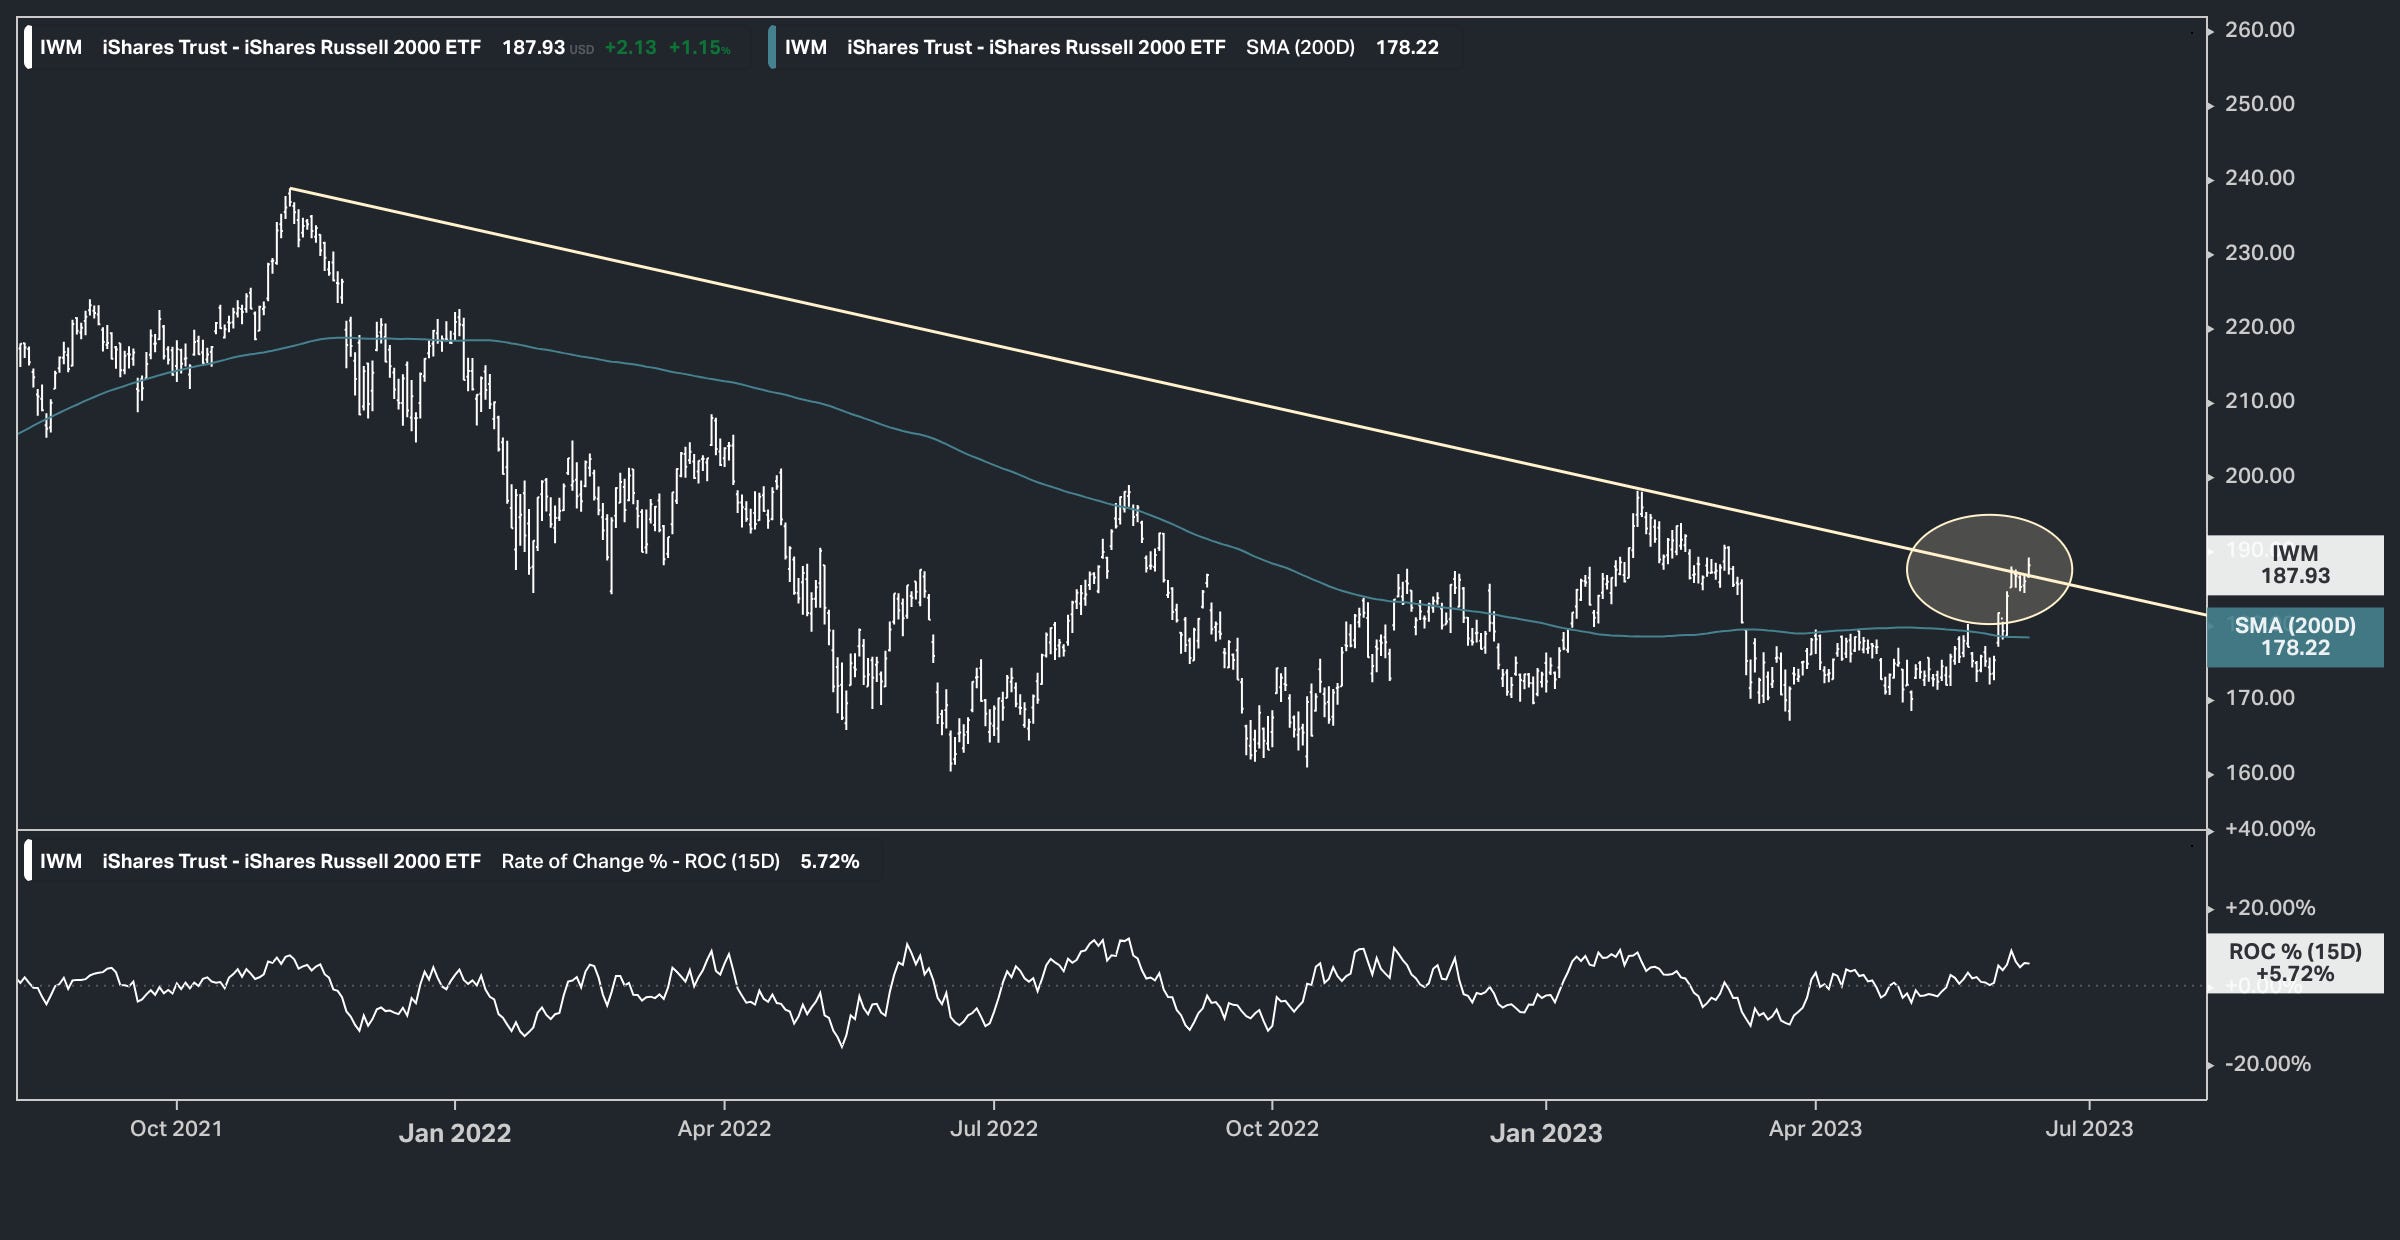2400x1240 pixels.
Task: Select the SMA (200D) legend label
Action: [1300, 47]
